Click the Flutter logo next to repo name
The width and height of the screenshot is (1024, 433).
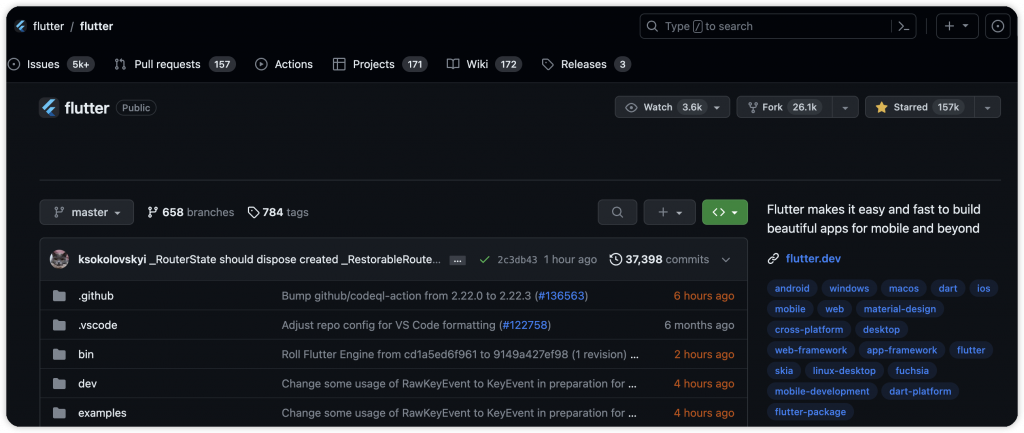pyautogui.click(x=50, y=108)
